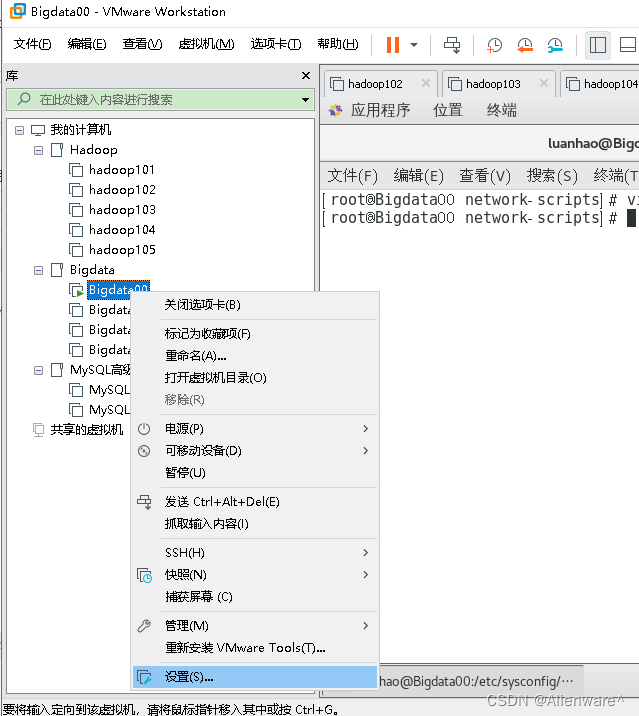Choose 抓取输入内容(I) in context menu

click(x=255, y=524)
